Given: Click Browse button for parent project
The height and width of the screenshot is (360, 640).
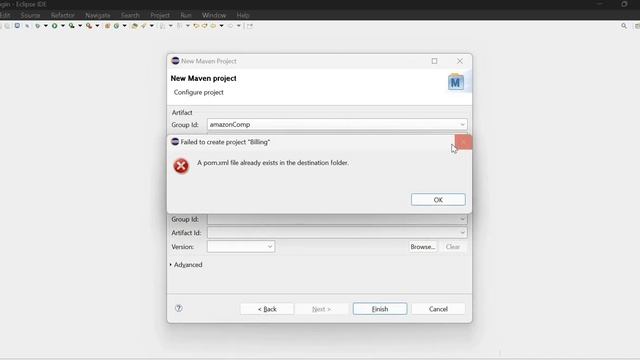Looking at the screenshot, I should point(422,247).
